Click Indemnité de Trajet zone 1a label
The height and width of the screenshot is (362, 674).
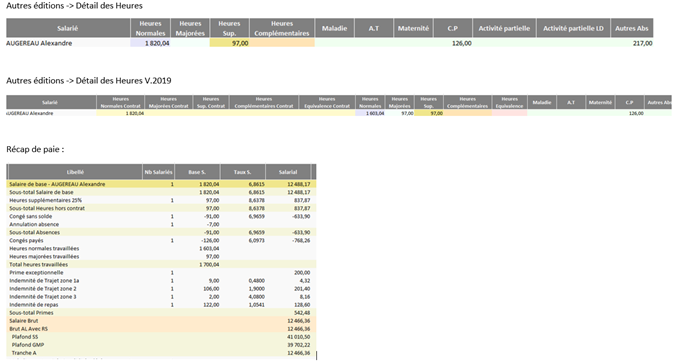(44, 281)
